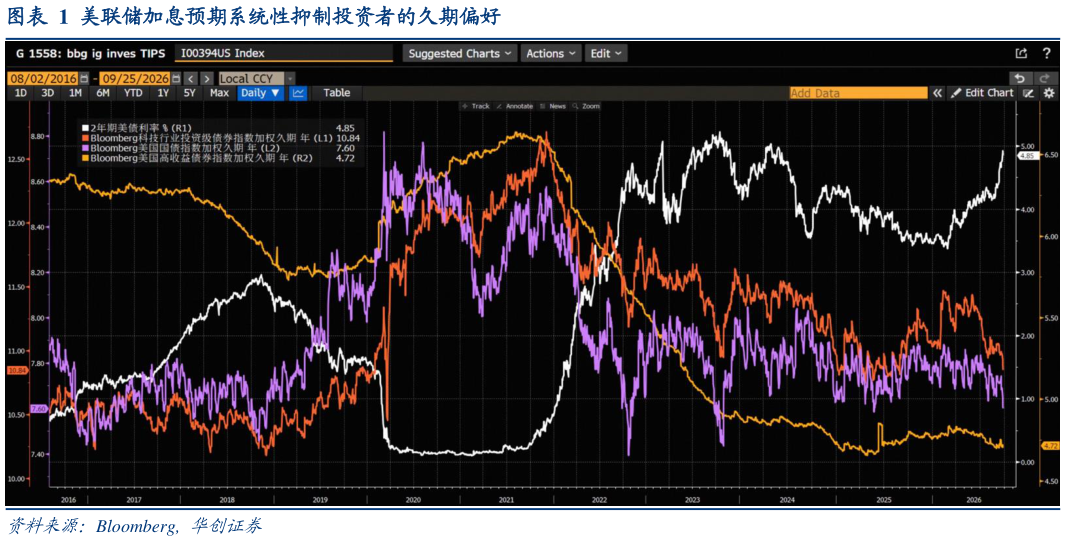The height and width of the screenshot is (541, 1066).
Task: Click the 10.84 left-axis value tag
Action: (16, 370)
